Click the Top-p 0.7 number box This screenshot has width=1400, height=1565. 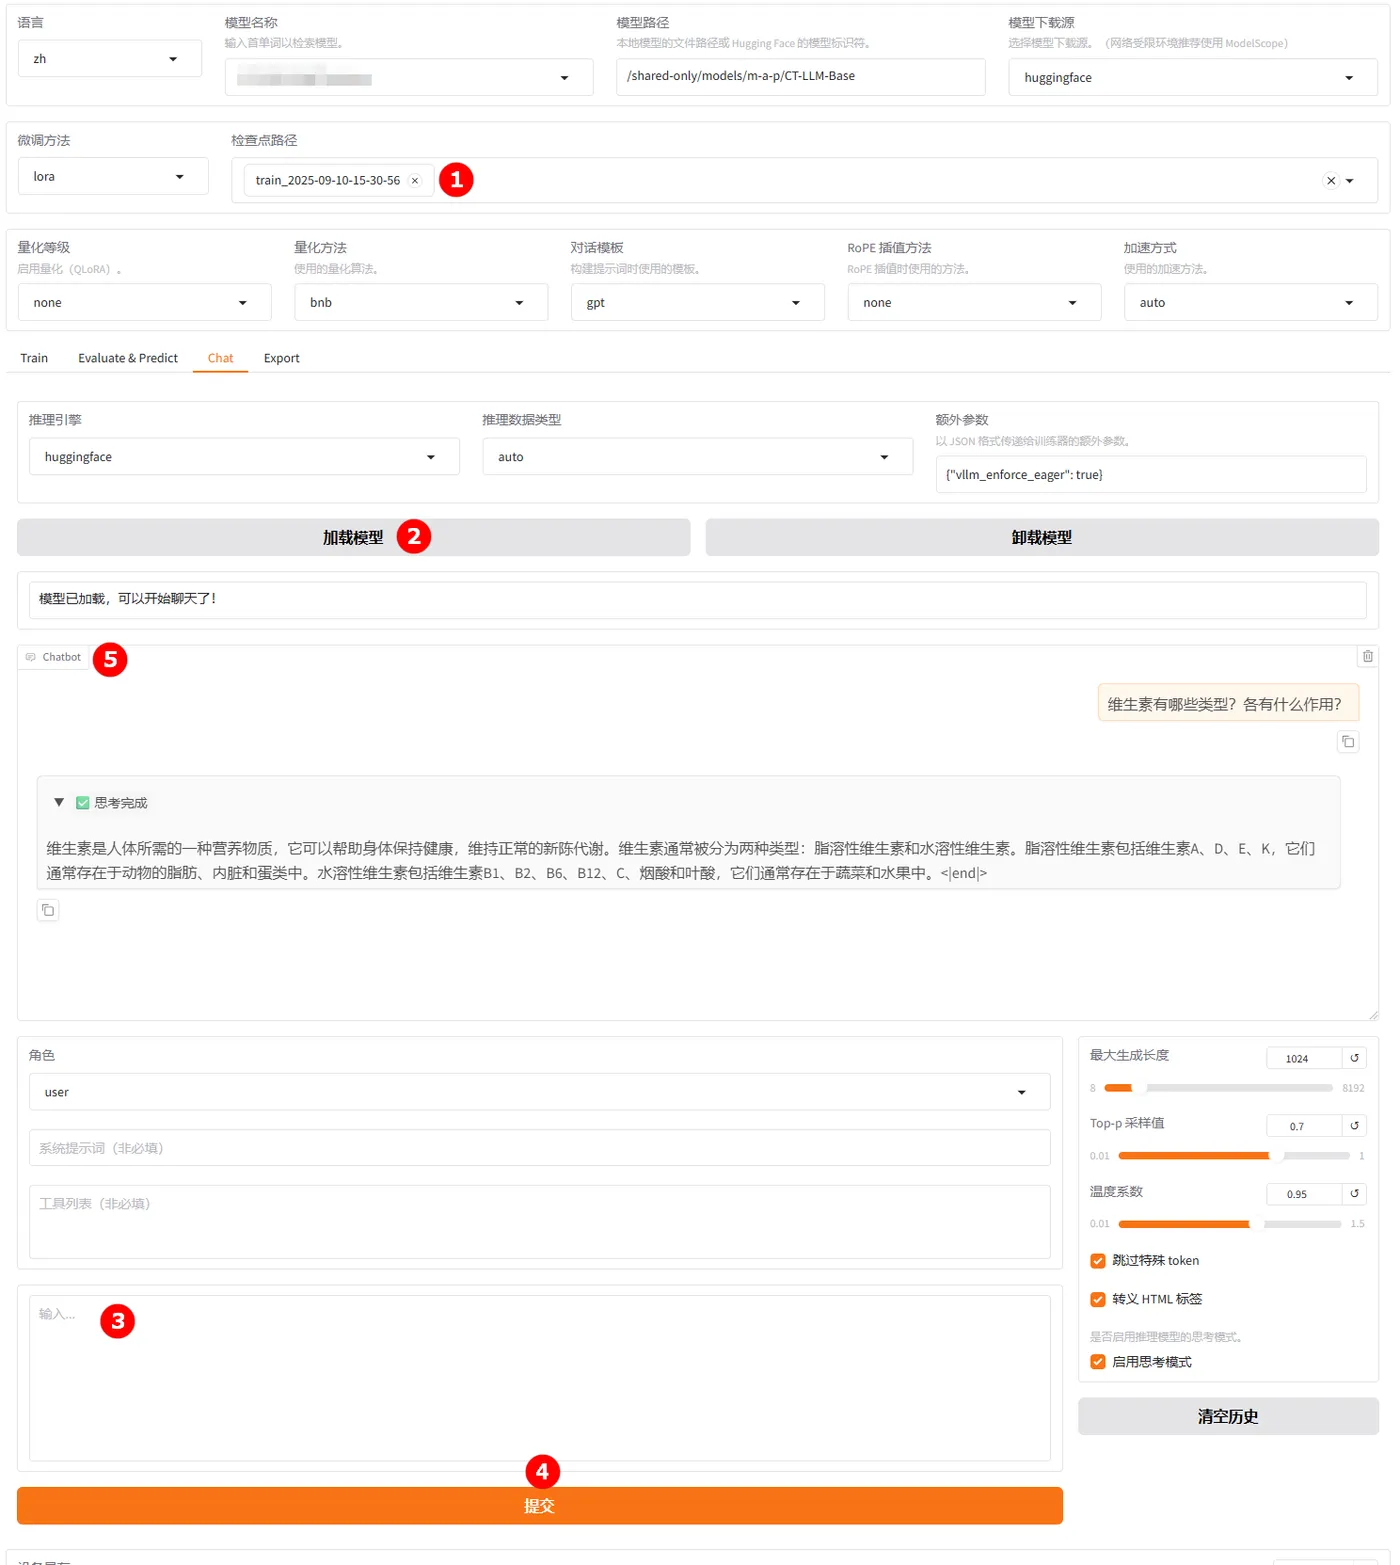coord(1304,1126)
